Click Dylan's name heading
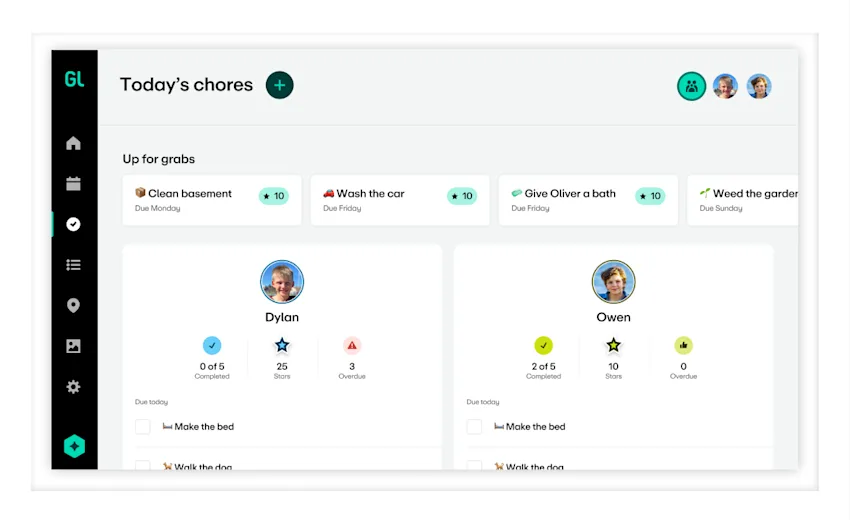The image size is (850, 520). (x=282, y=317)
